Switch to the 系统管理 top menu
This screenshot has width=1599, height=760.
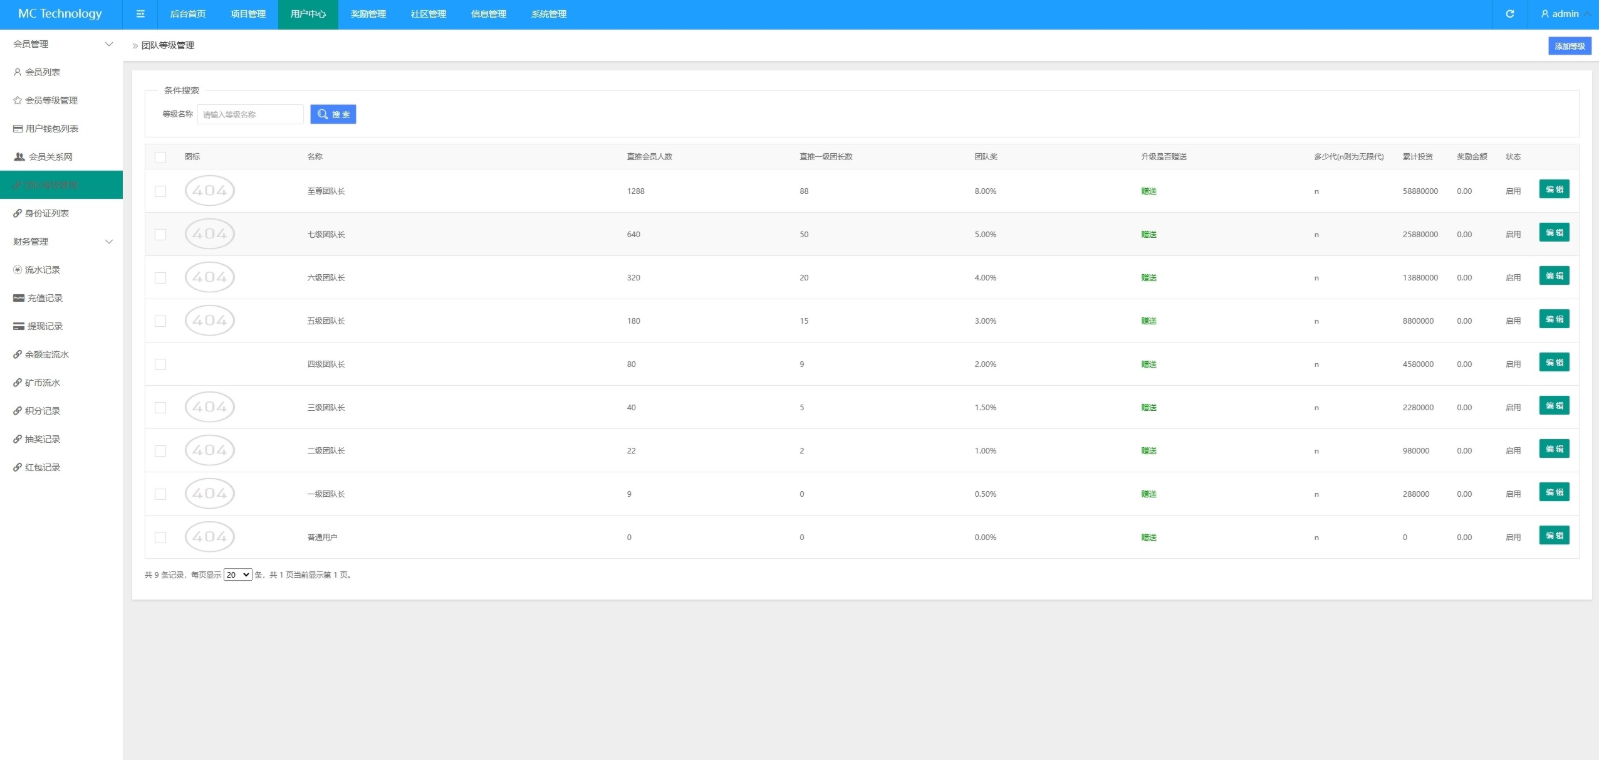coord(548,14)
